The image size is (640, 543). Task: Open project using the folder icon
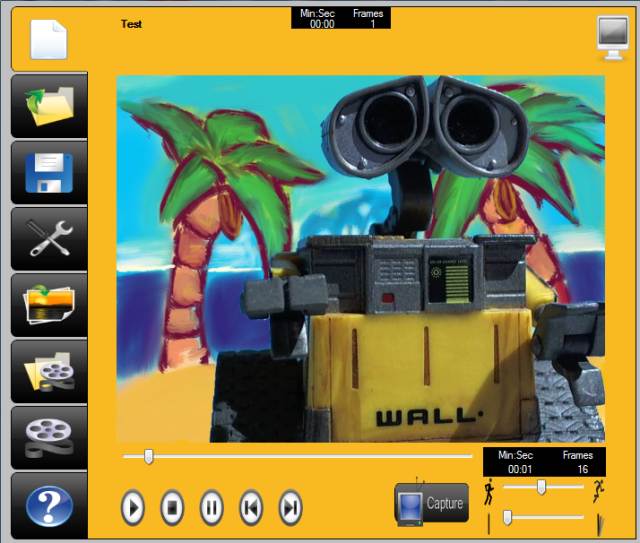pyautogui.click(x=49, y=106)
